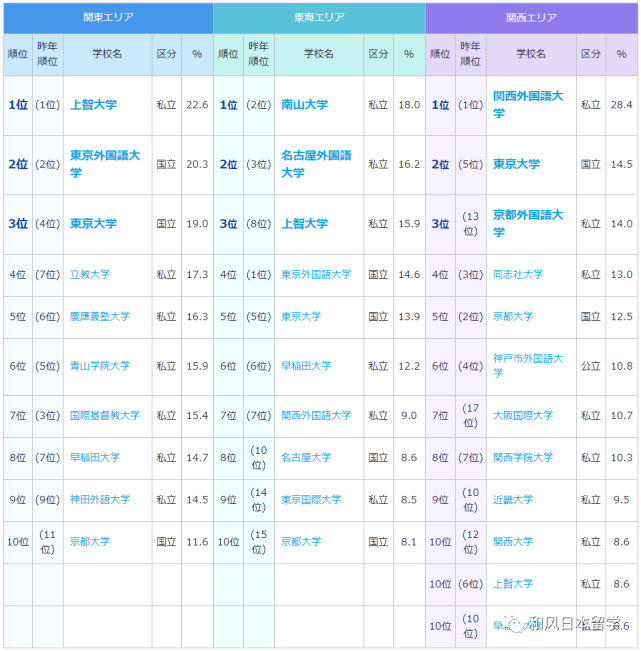Select the 関東エリア header
Image resolution: width=641 pixels, height=651 pixels.
(108, 17)
